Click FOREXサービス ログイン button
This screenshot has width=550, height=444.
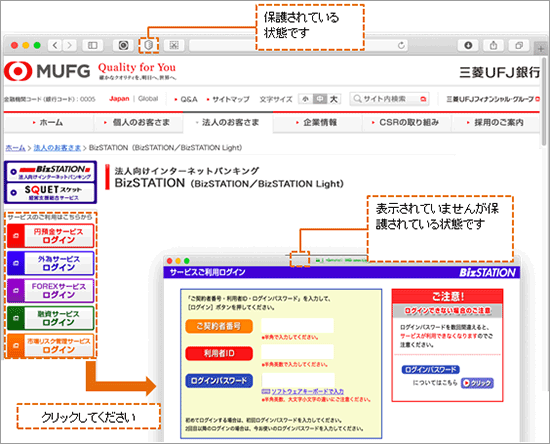pos(51,290)
